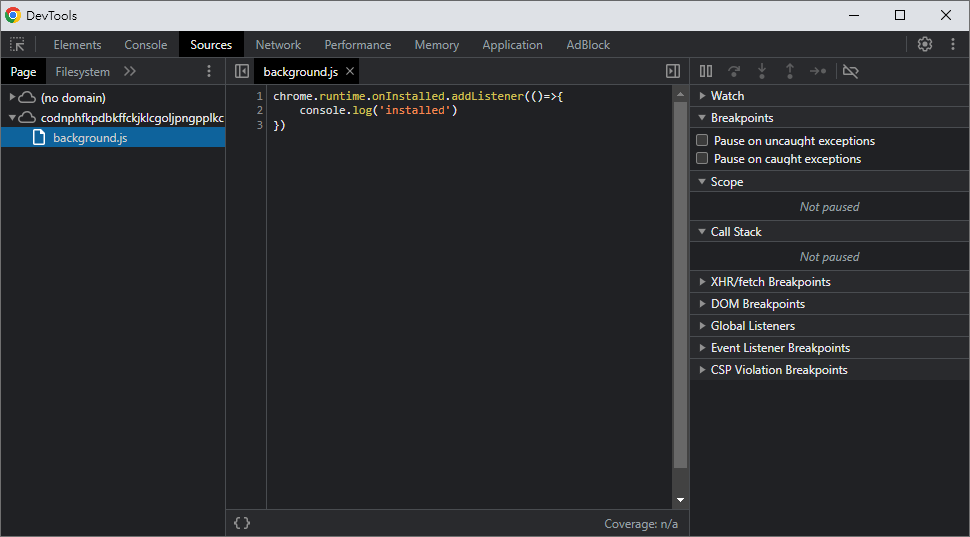Open DevTools settings gear
The width and height of the screenshot is (970, 537).
pyautogui.click(x=925, y=45)
